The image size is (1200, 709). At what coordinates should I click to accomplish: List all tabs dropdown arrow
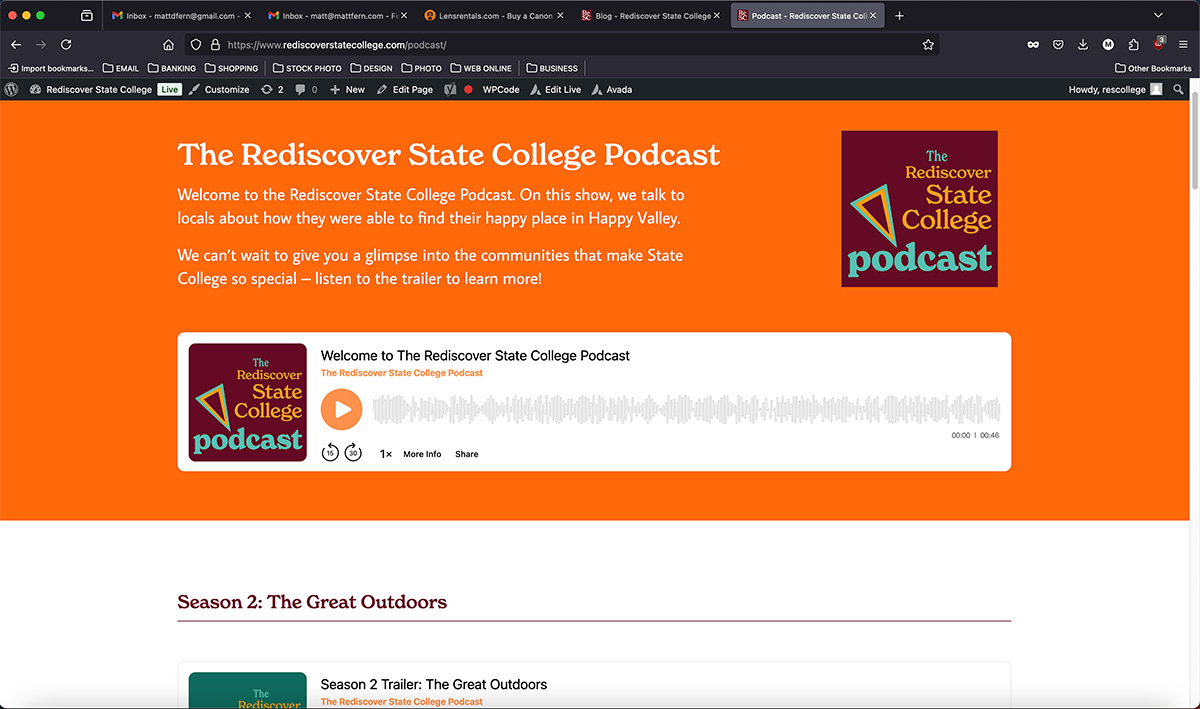pos(1158,16)
